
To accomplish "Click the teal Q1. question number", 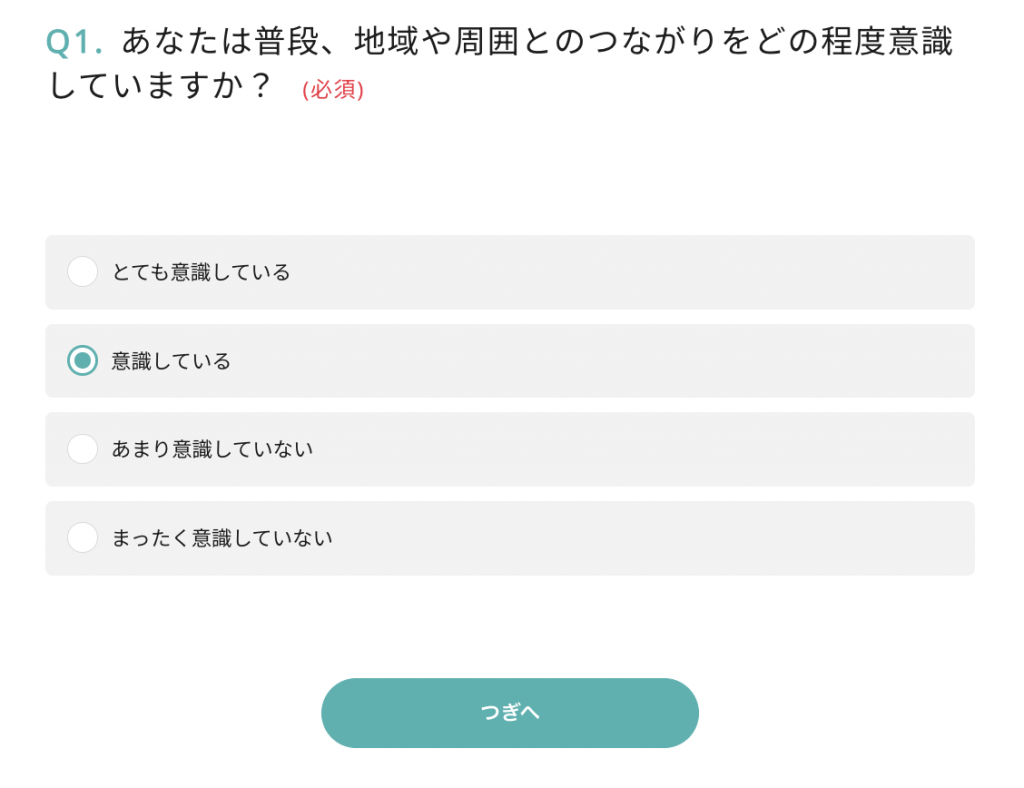I will pos(75,42).
